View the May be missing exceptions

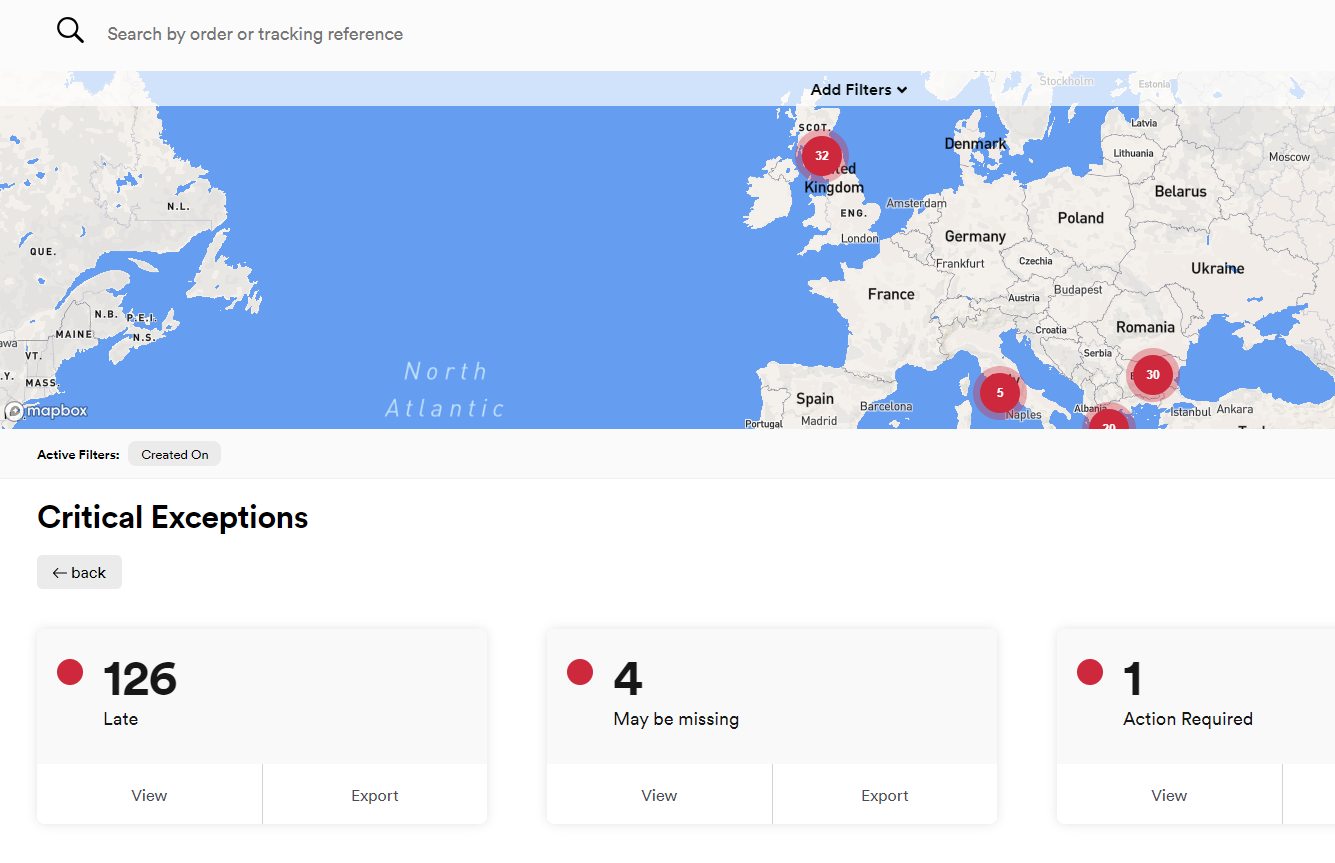pyautogui.click(x=659, y=796)
